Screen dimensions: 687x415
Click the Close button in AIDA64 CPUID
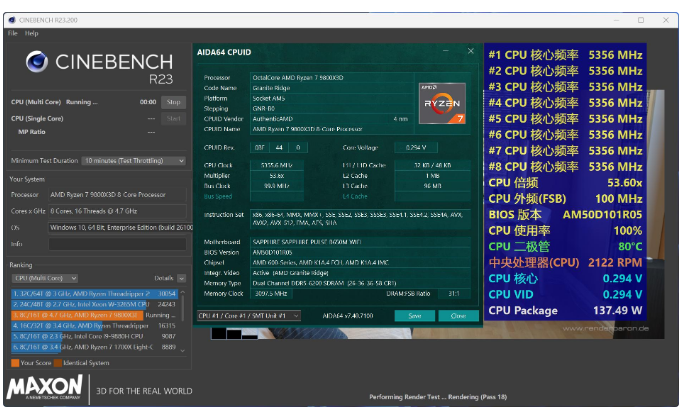coord(458,315)
